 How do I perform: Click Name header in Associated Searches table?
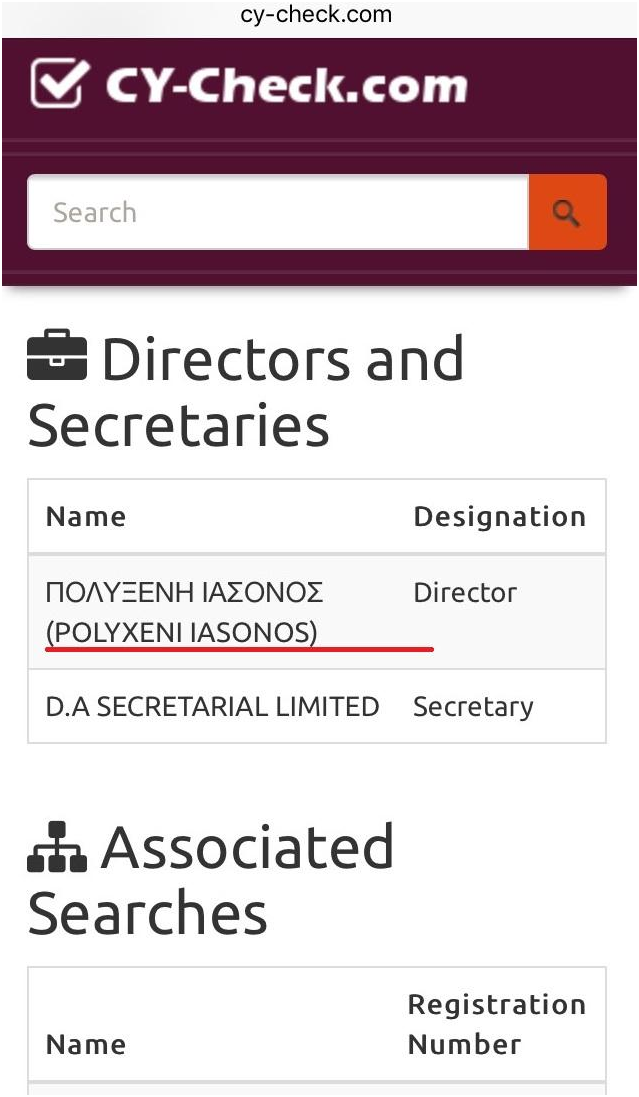pos(86,1044)
